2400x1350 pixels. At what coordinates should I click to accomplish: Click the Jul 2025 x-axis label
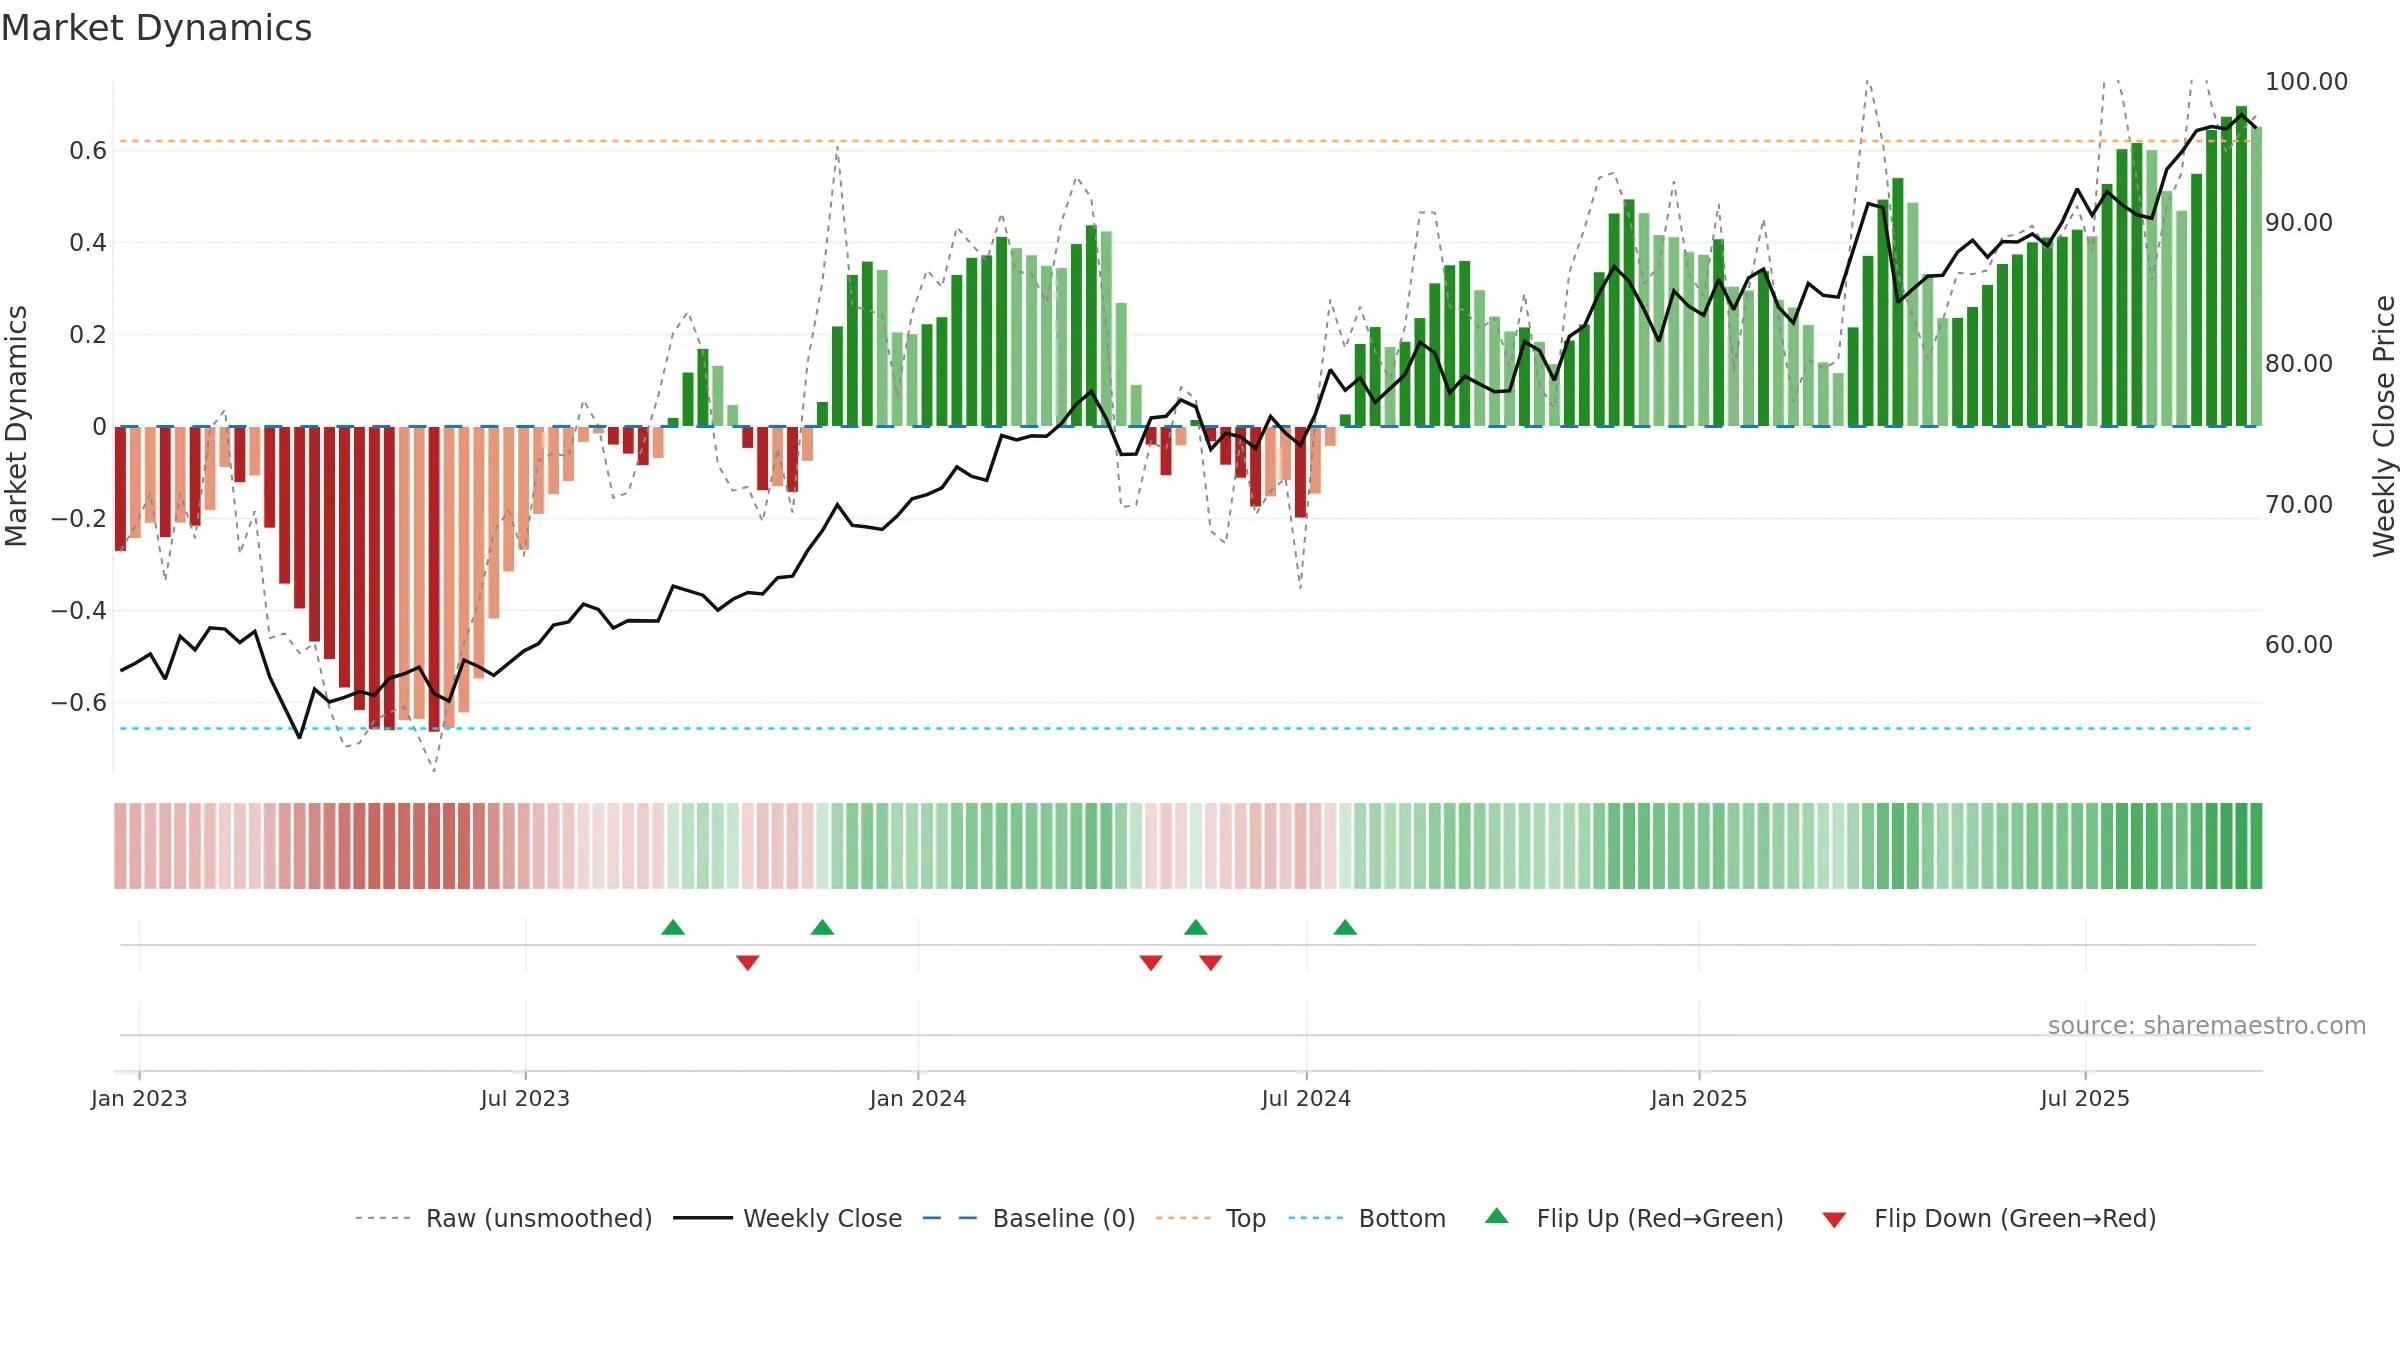coord(2085,1098)
